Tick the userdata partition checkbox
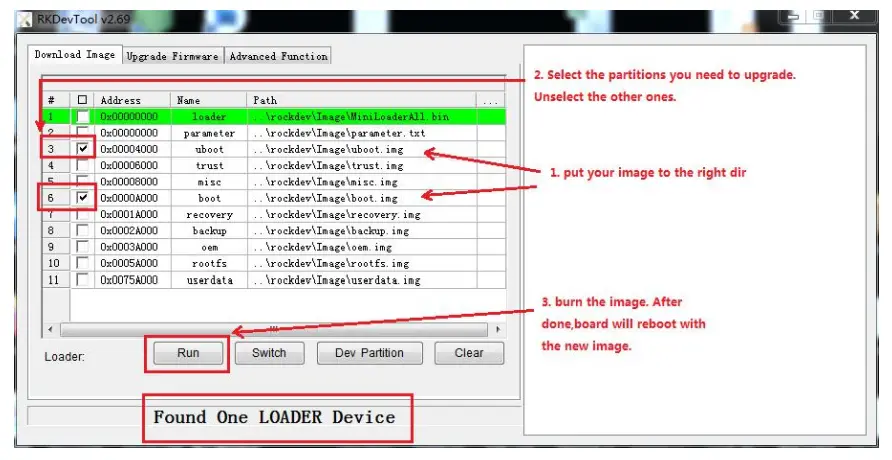Image resolution: width=892 pixels, height=460 pixels. [83, 280]
